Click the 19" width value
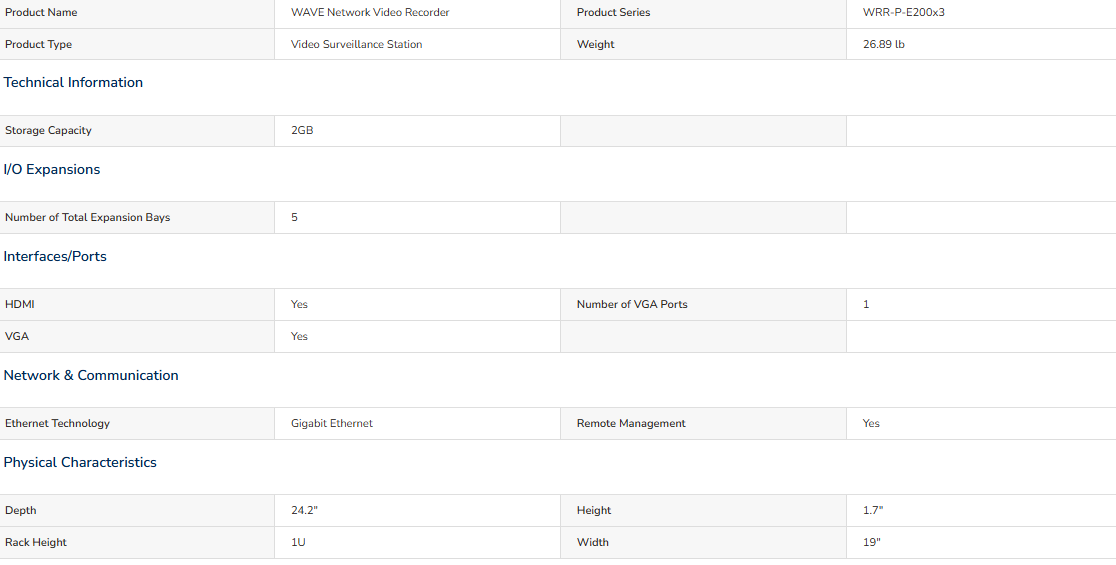Viewport: 1116px width, 565px height. pos(872,542)
